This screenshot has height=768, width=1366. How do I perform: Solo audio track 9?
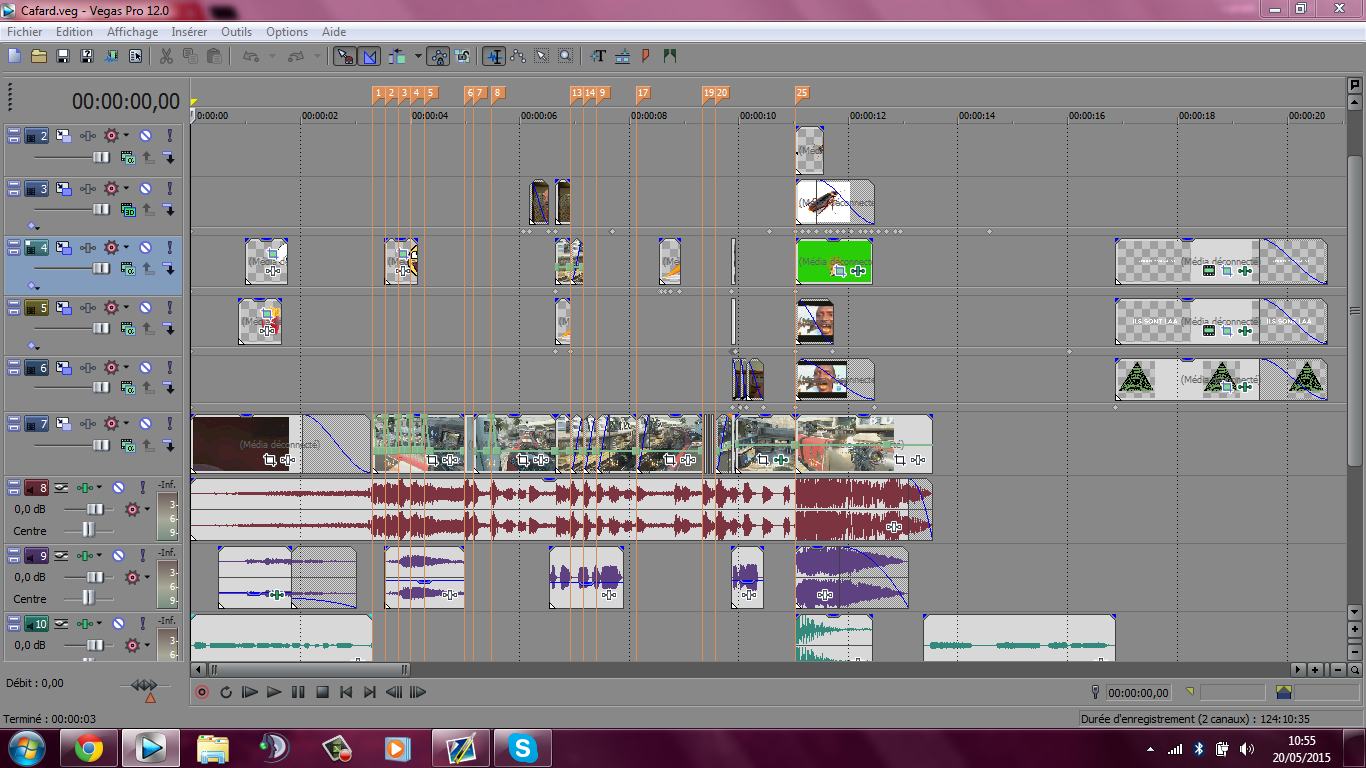point(142,555)
